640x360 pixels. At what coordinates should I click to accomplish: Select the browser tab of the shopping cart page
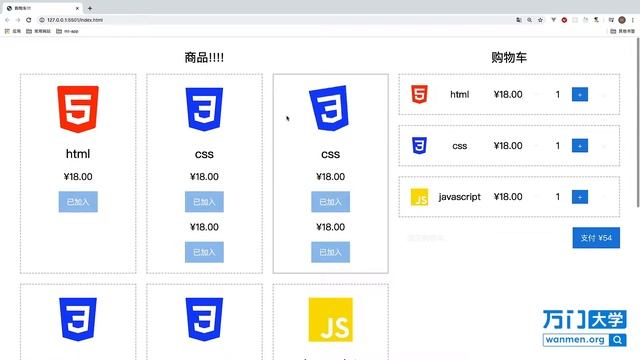(42, 8)
